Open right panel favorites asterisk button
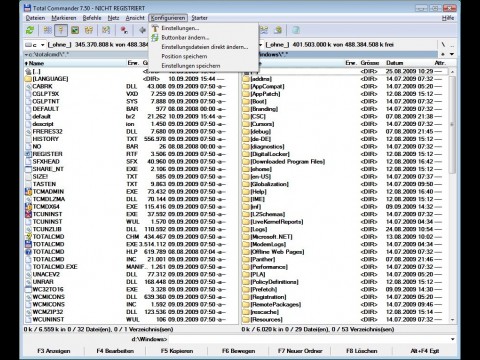 click(x=443, y=54)
